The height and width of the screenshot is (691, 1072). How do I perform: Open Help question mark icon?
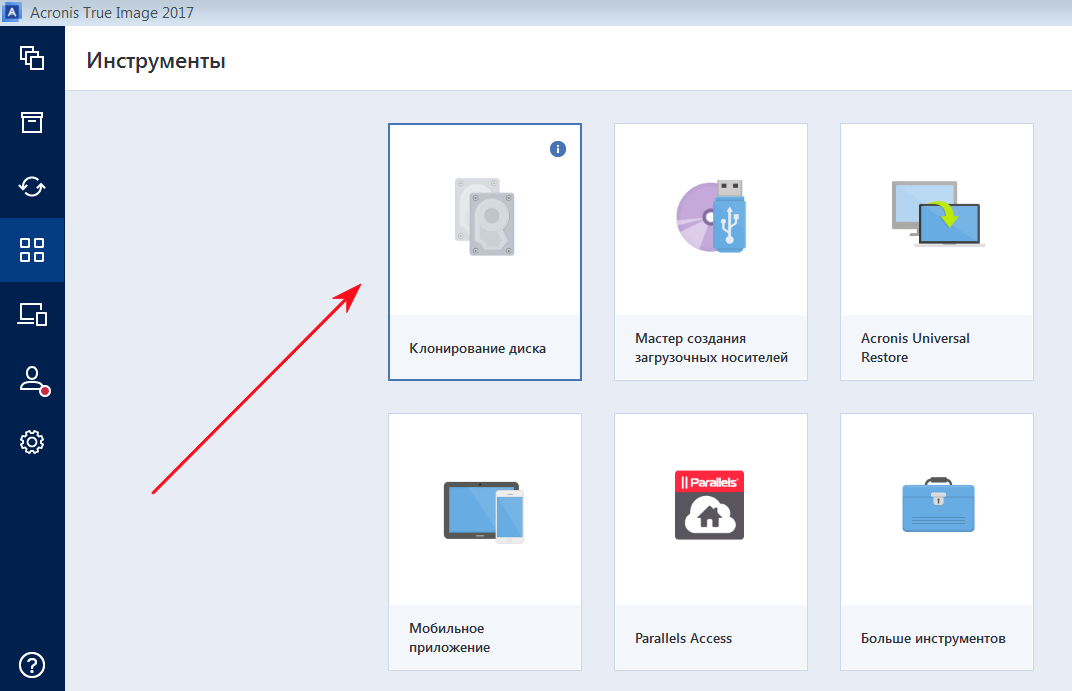(31, 665)
